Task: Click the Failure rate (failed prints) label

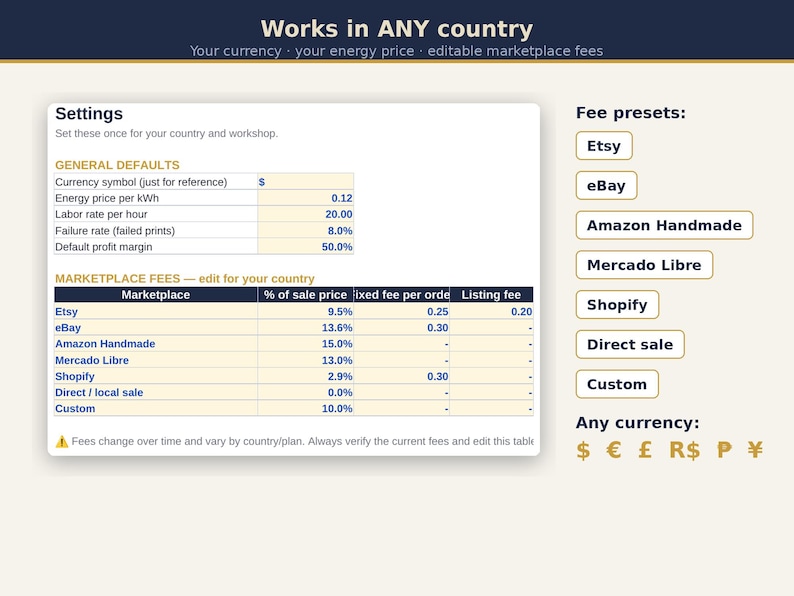Action: [115, 230]
